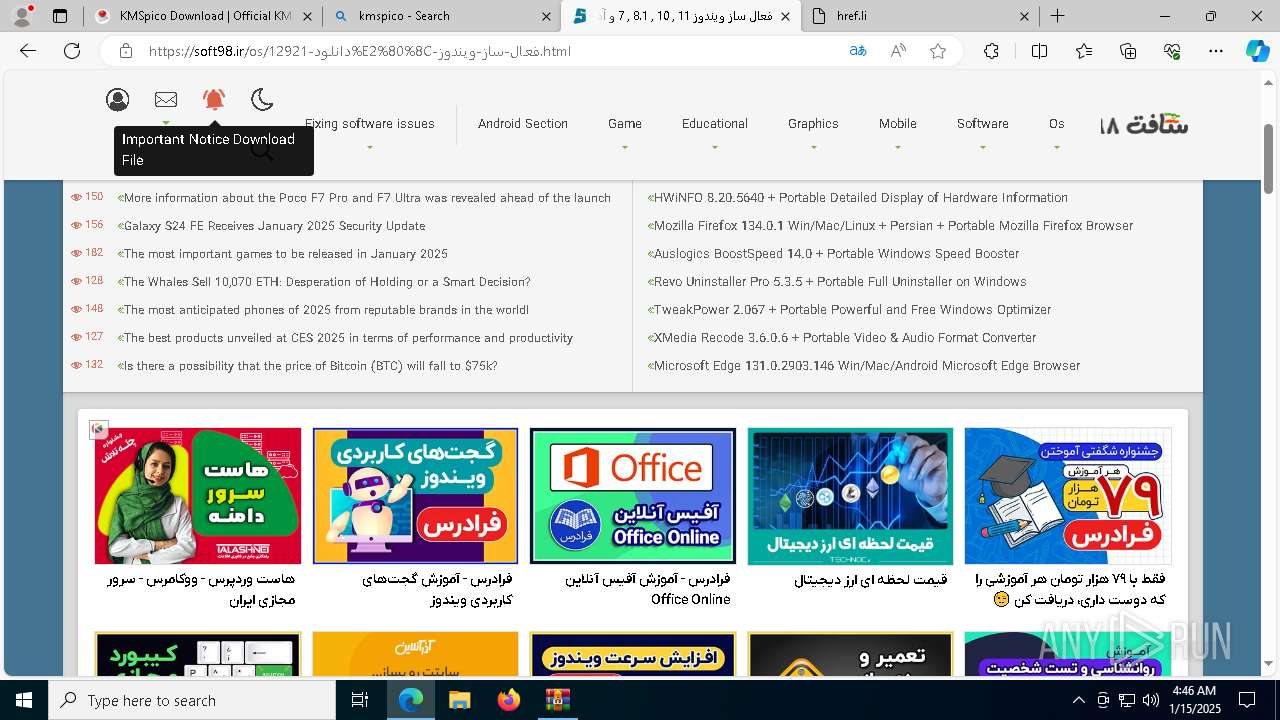Activate the read aloud icon
1280x720 pixels.
point(898,51)
